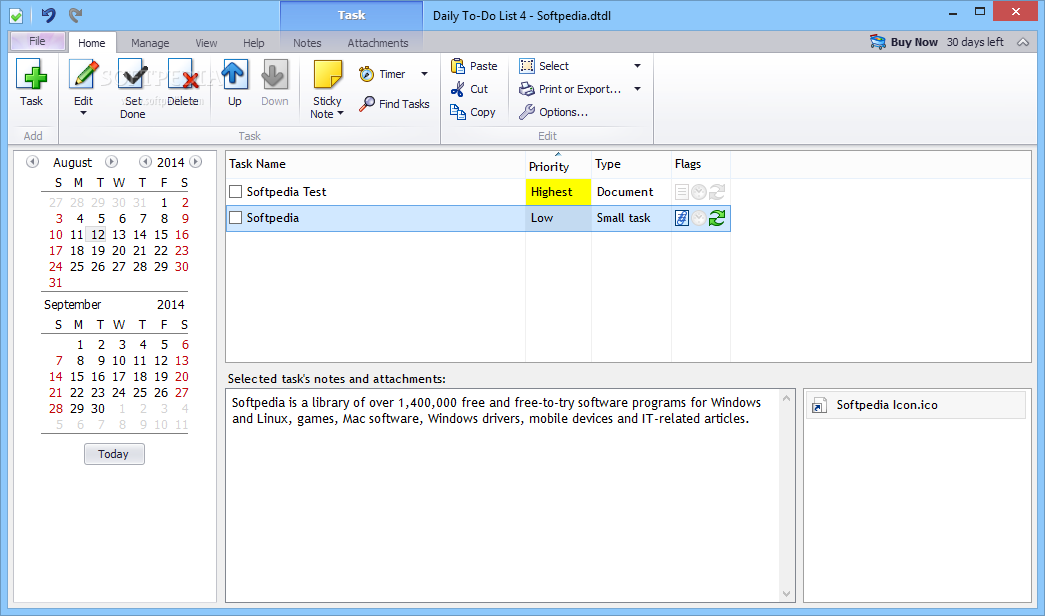Screen dimensions: 1045x616
Task: Switch to the Manage tab
Action: (x=150, y=43)
